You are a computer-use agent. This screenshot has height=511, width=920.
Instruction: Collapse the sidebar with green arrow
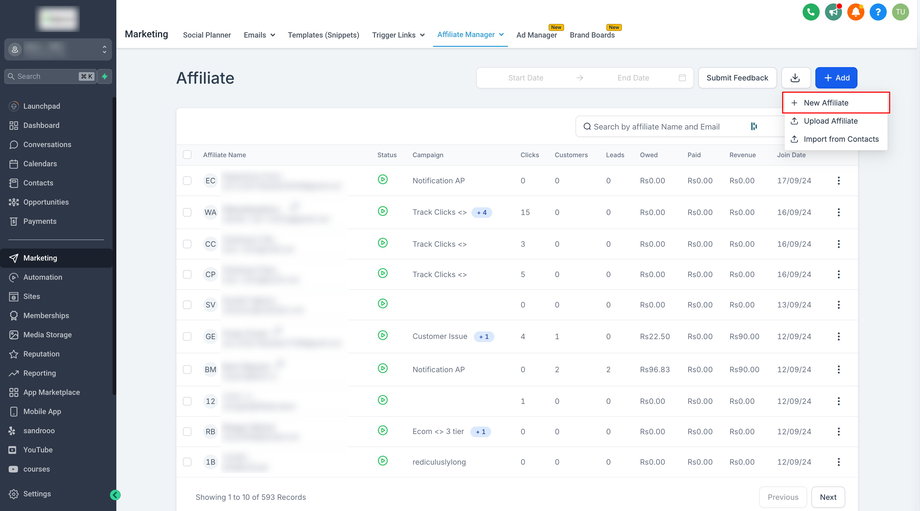click(115, 494)
